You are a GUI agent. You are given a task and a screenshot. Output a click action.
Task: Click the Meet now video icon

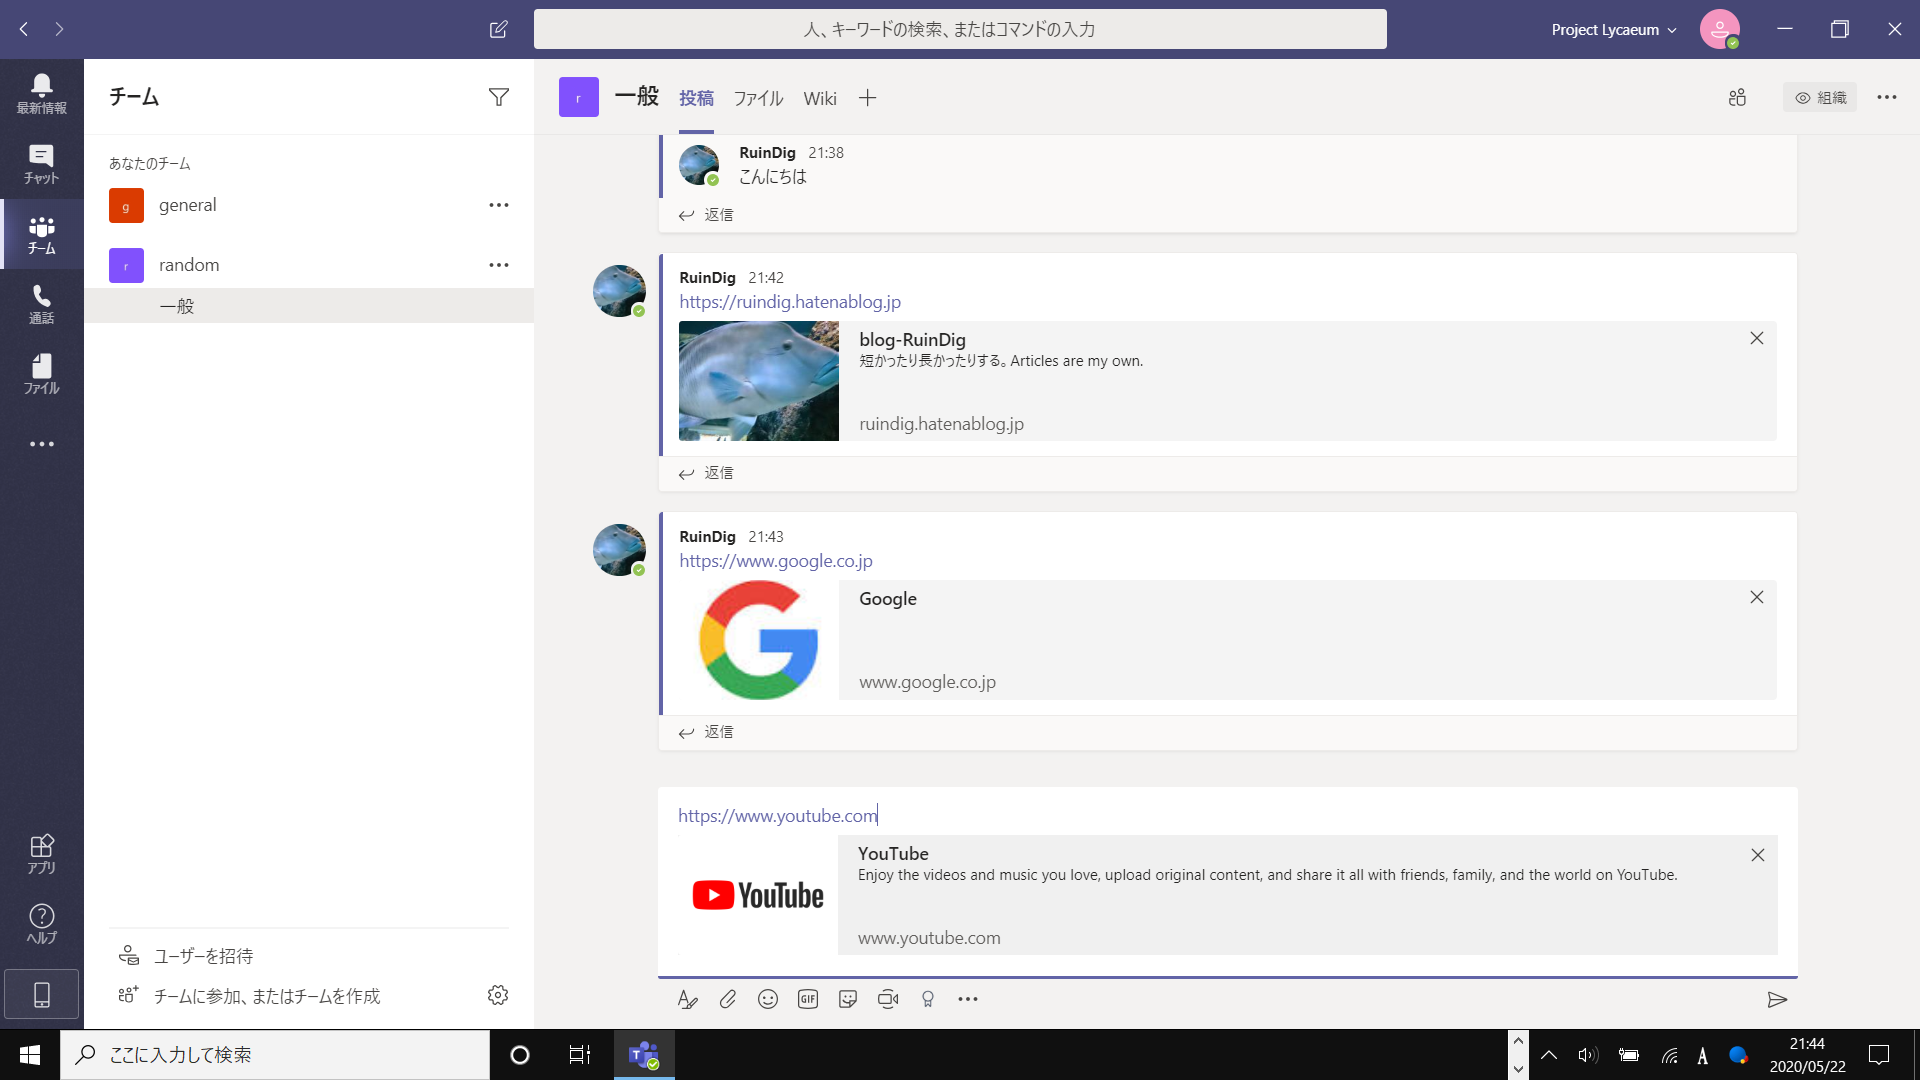[887, 999]
